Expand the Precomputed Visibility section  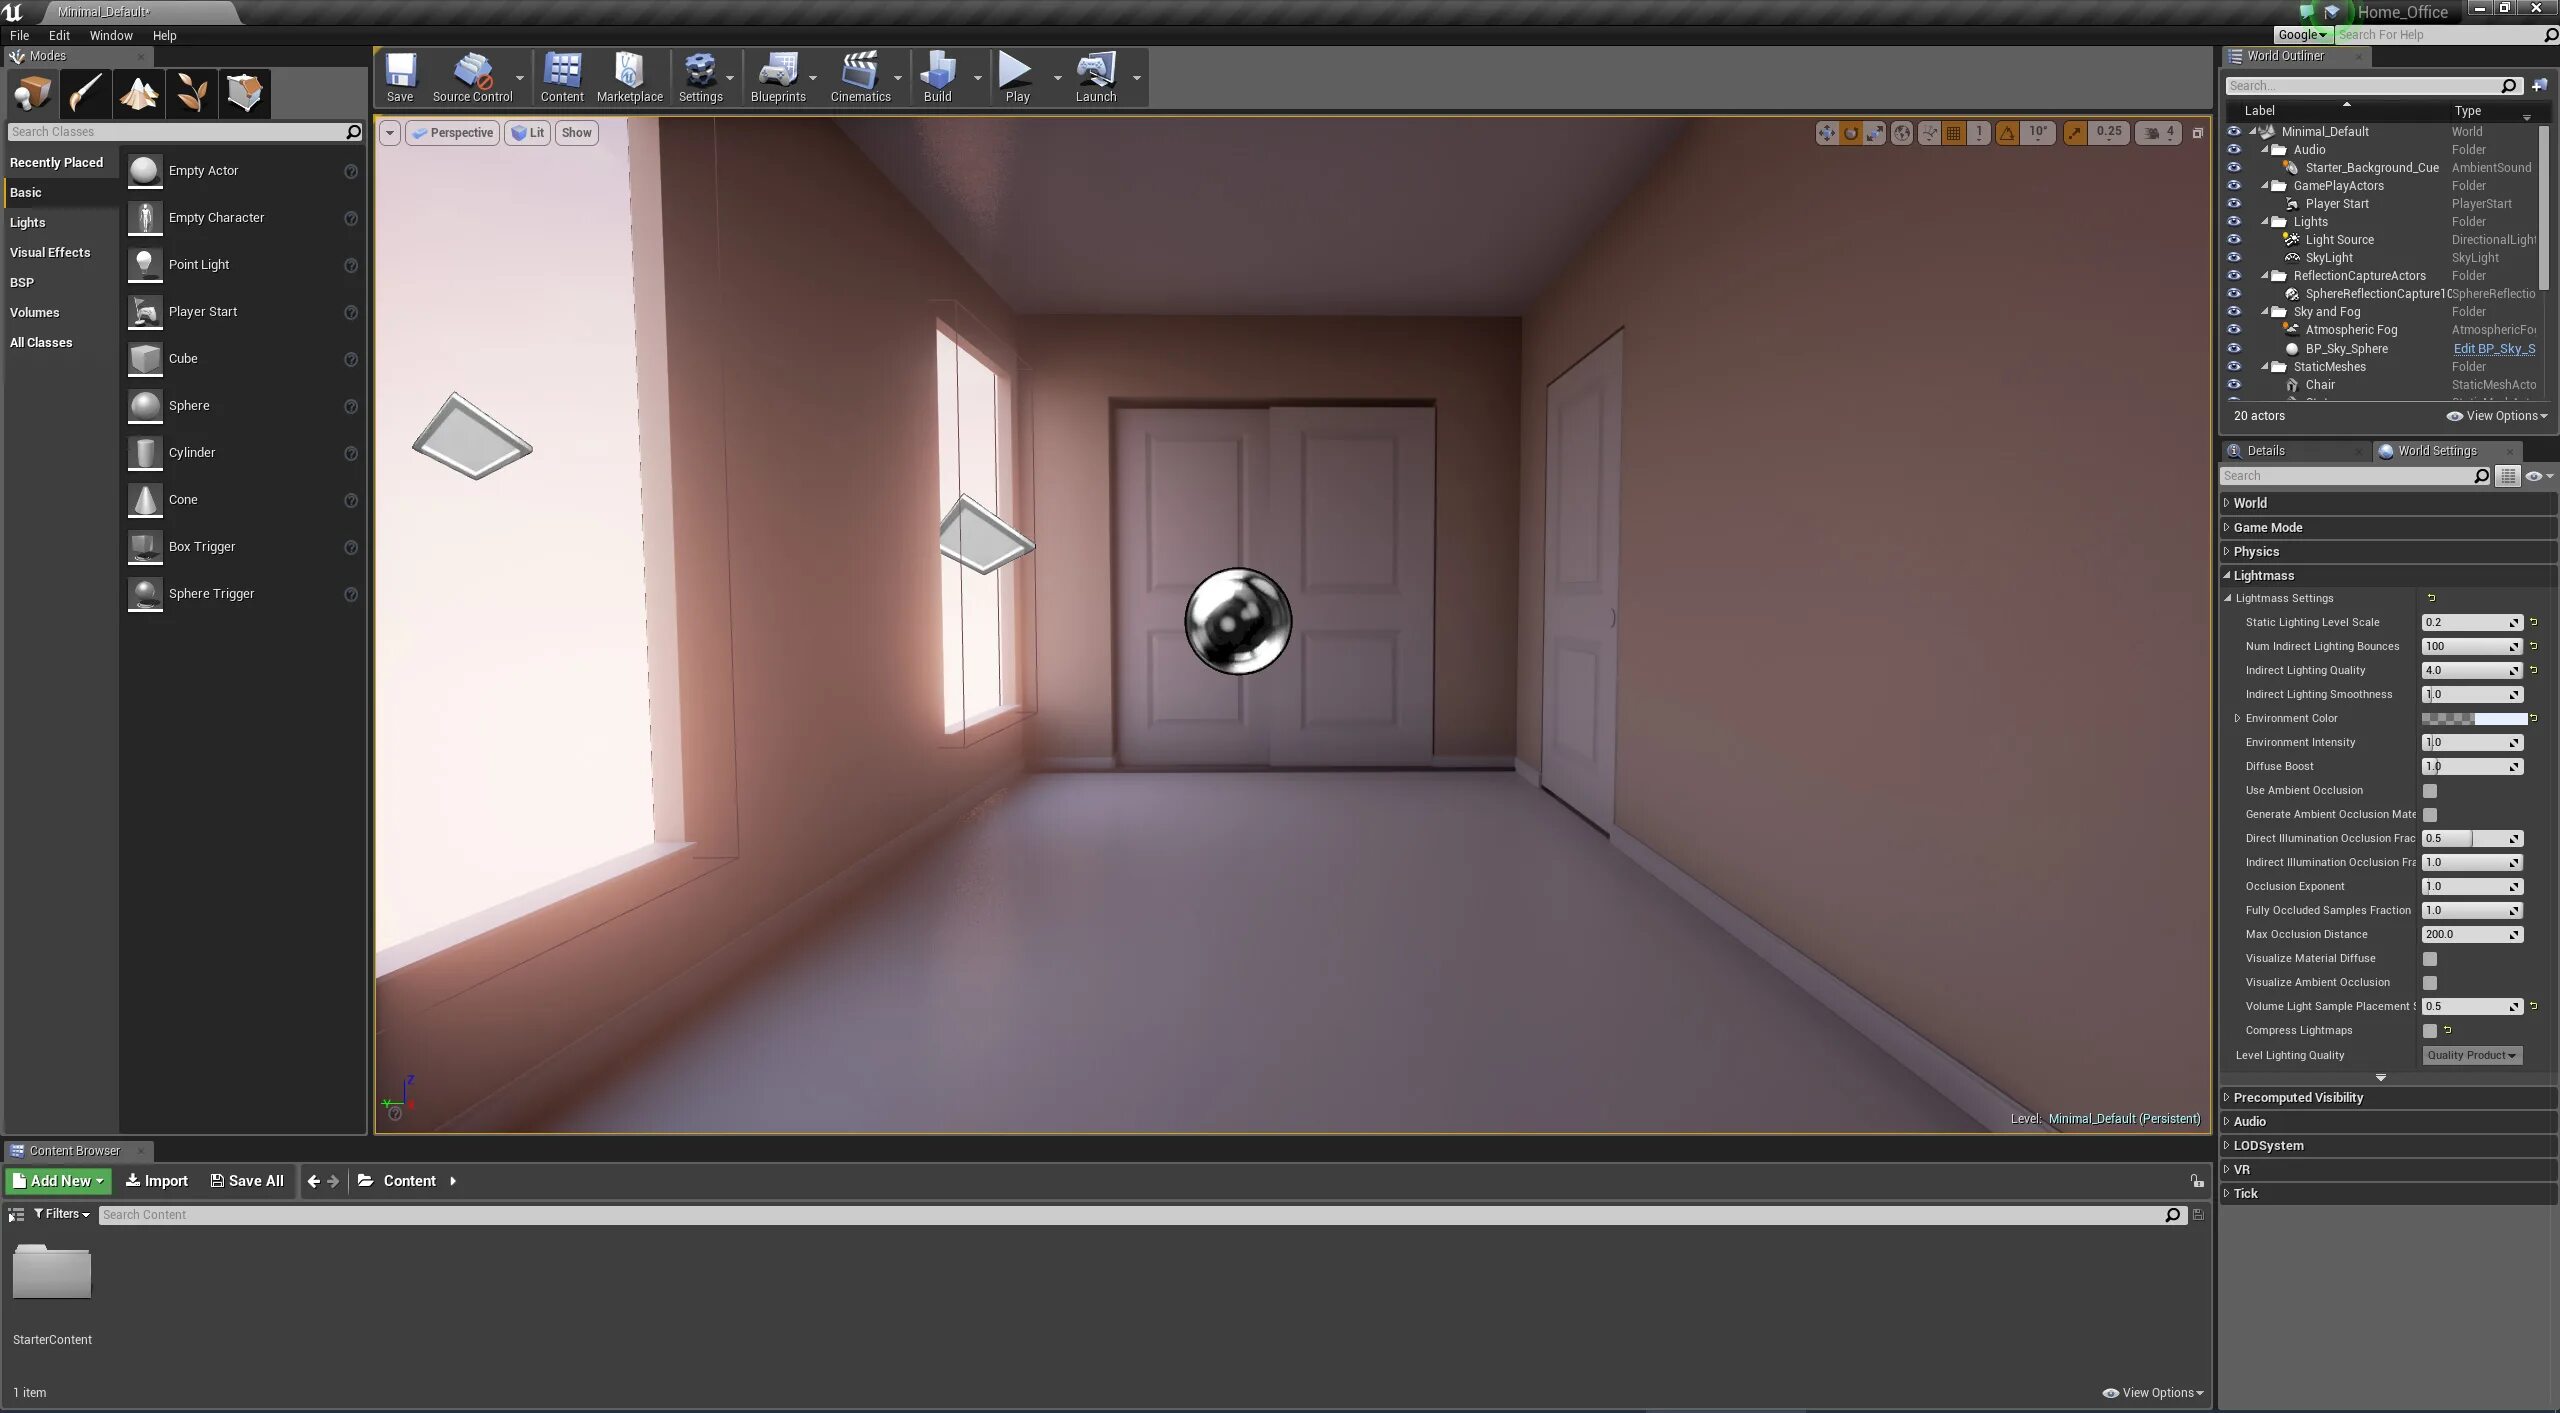pyautogui.click(x=2297, y=1098)
